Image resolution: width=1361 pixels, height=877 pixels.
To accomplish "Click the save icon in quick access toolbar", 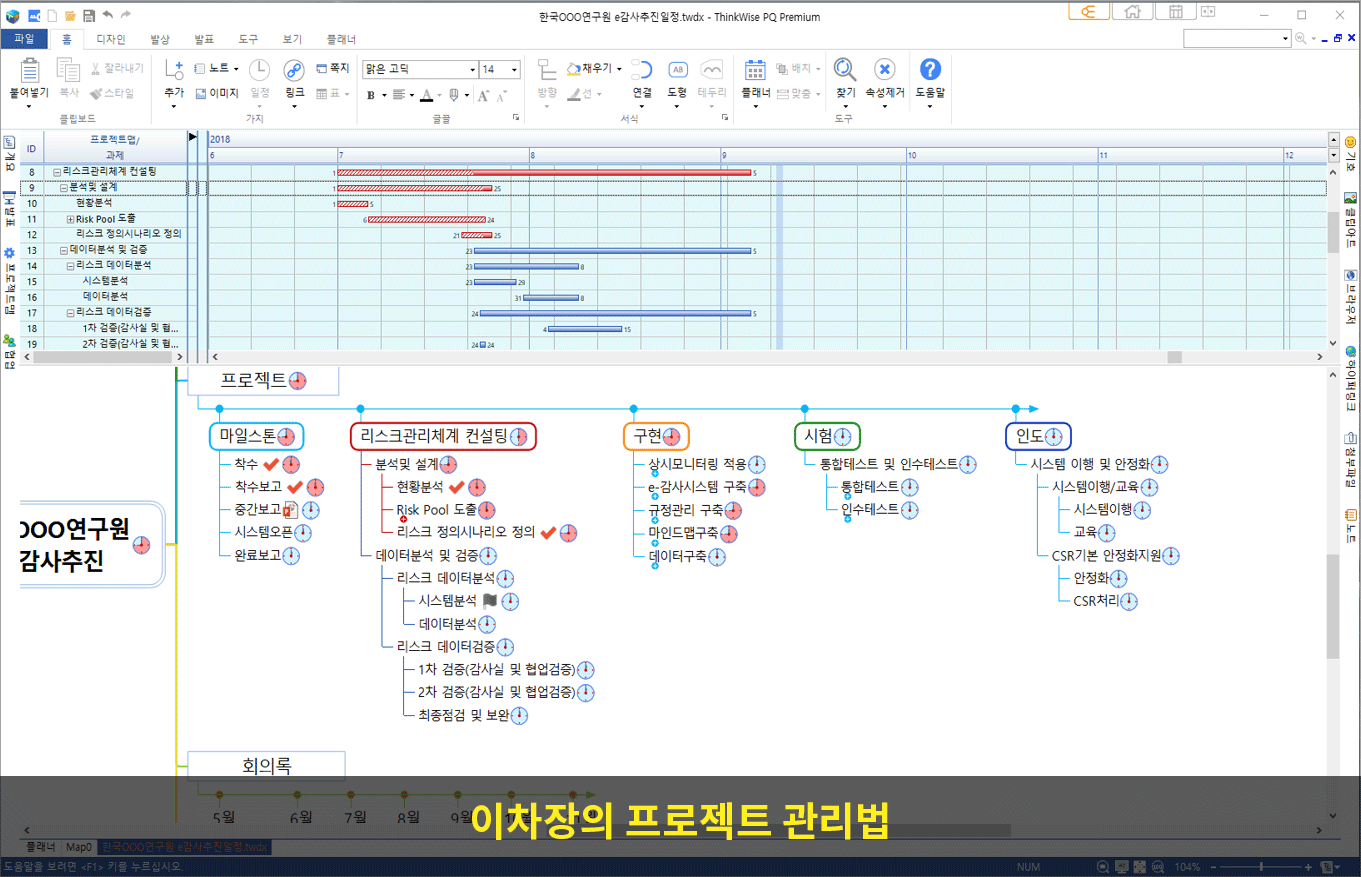I will 89,15.
